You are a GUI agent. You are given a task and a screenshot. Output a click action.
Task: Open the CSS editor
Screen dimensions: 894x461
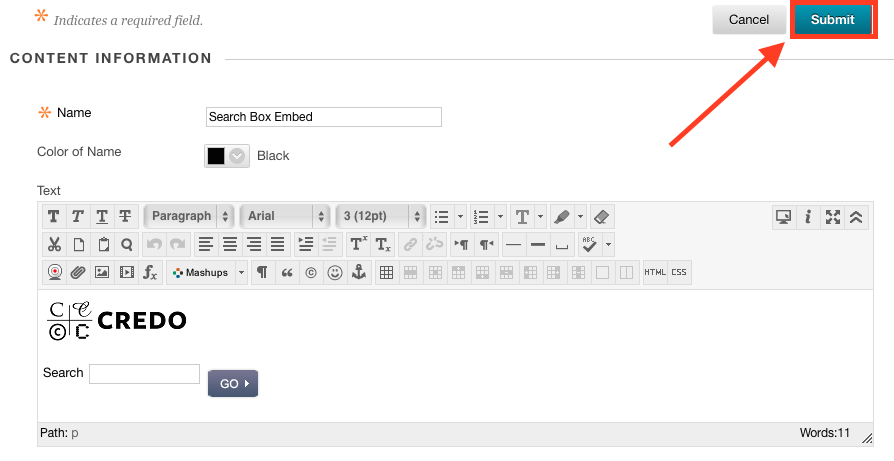679,272
